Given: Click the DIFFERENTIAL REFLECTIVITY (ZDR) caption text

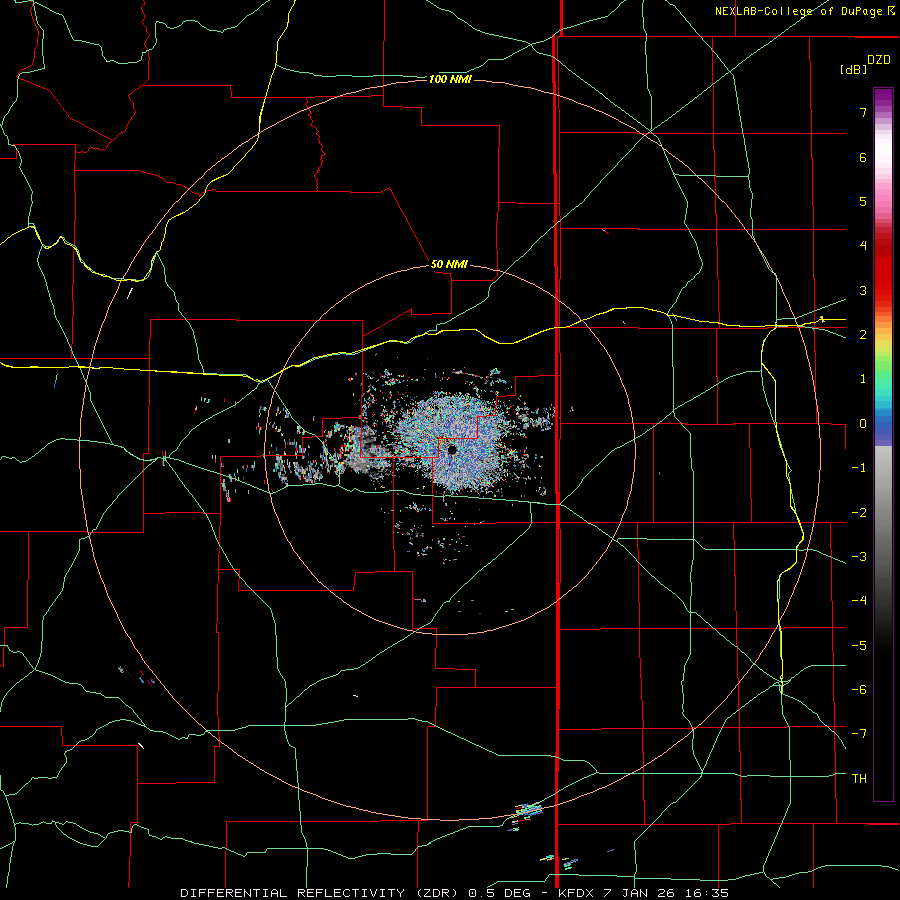Looking at the screenshot, I should coord(319,893).
